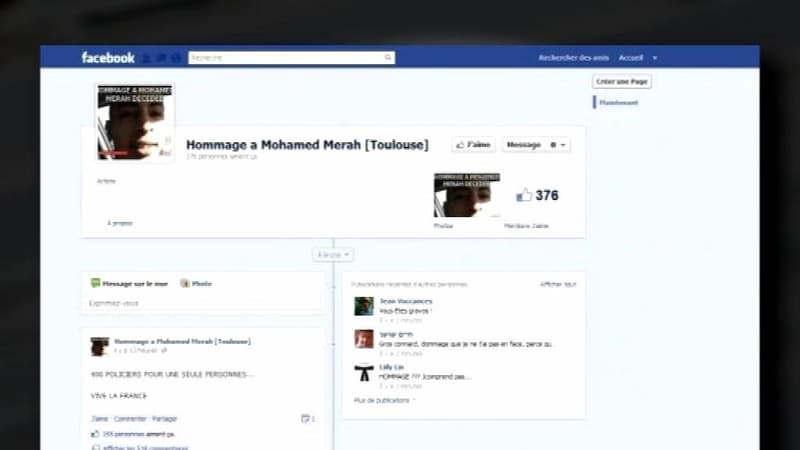Open the À propos link
Viewport: 800px width, 450px height.
(120, 223)
